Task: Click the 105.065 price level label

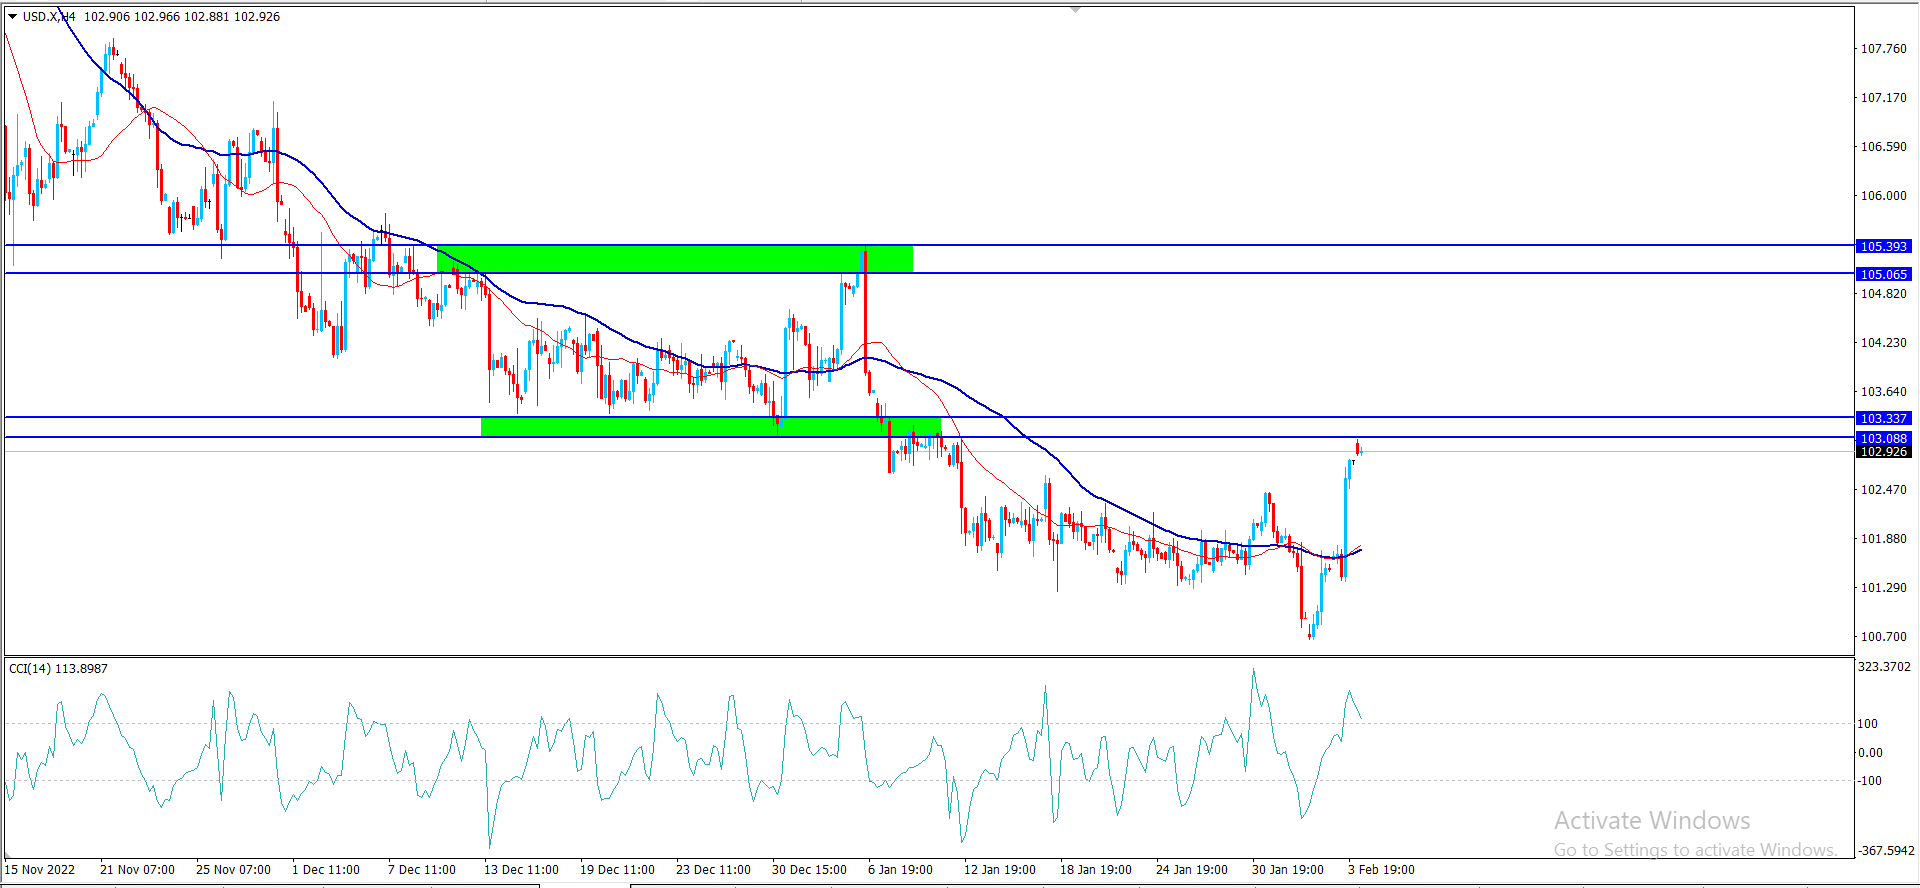Action: pos(1883,274)
